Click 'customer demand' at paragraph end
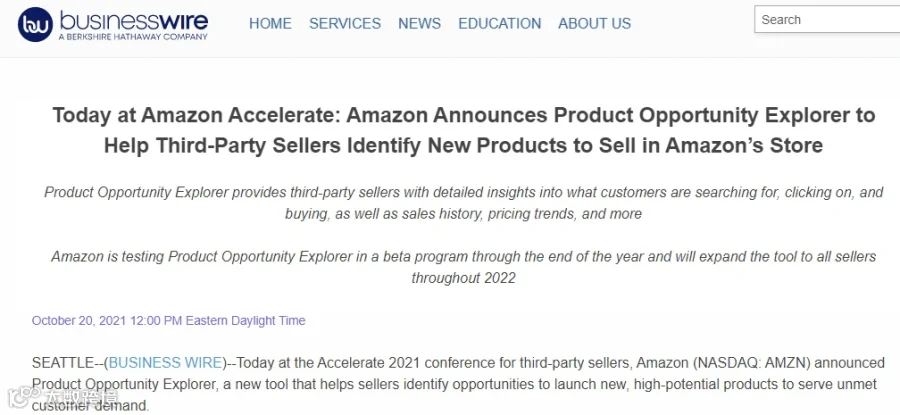 coord(88,406)
